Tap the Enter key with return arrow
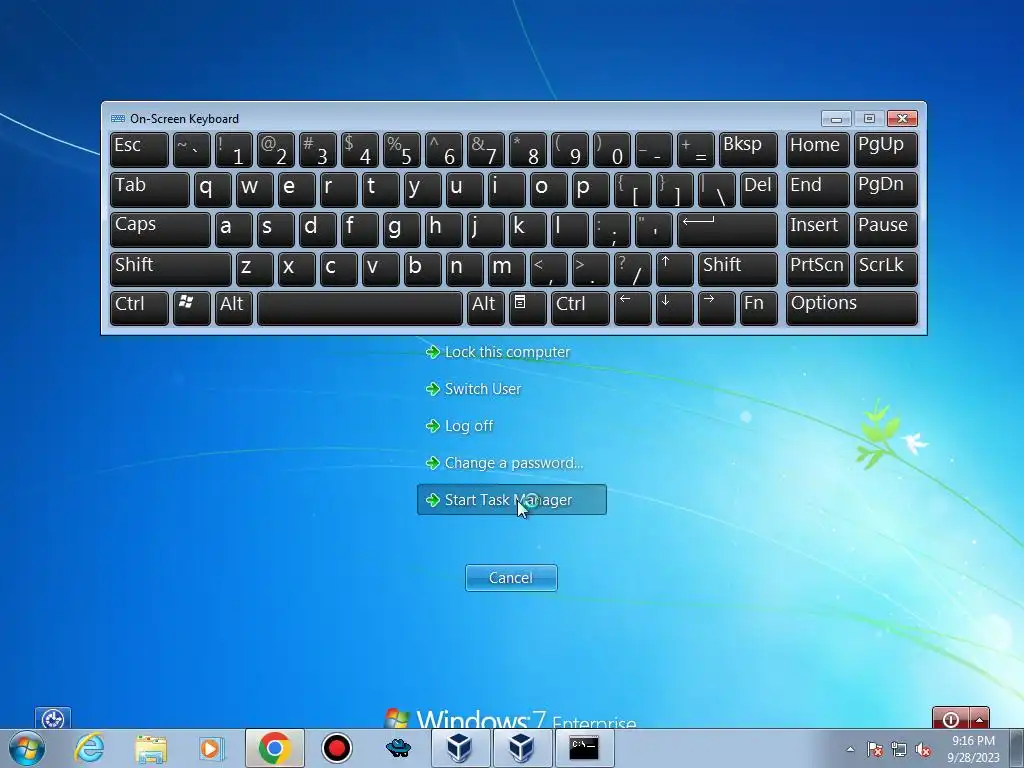Screen dimensions: 1024x768 [728, 229]
